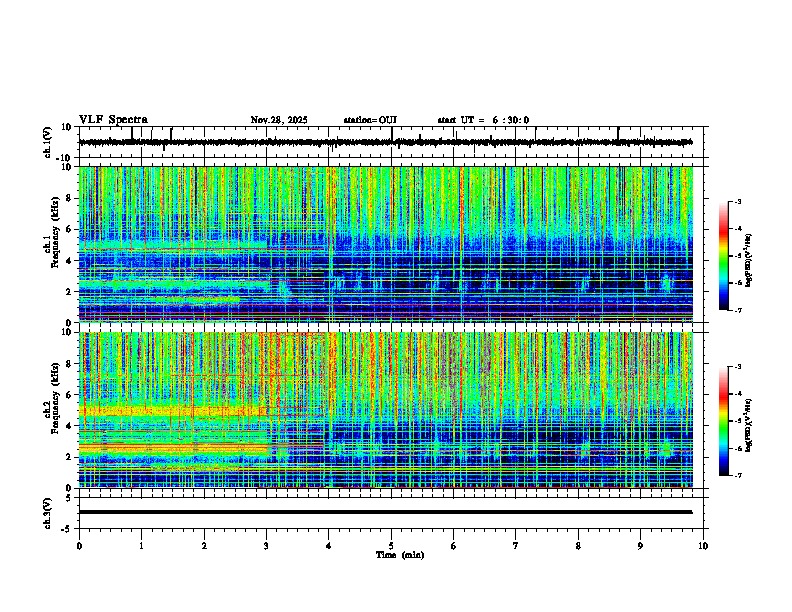
Task: Click time-axis tick label "1"
Action: [141, 545]
